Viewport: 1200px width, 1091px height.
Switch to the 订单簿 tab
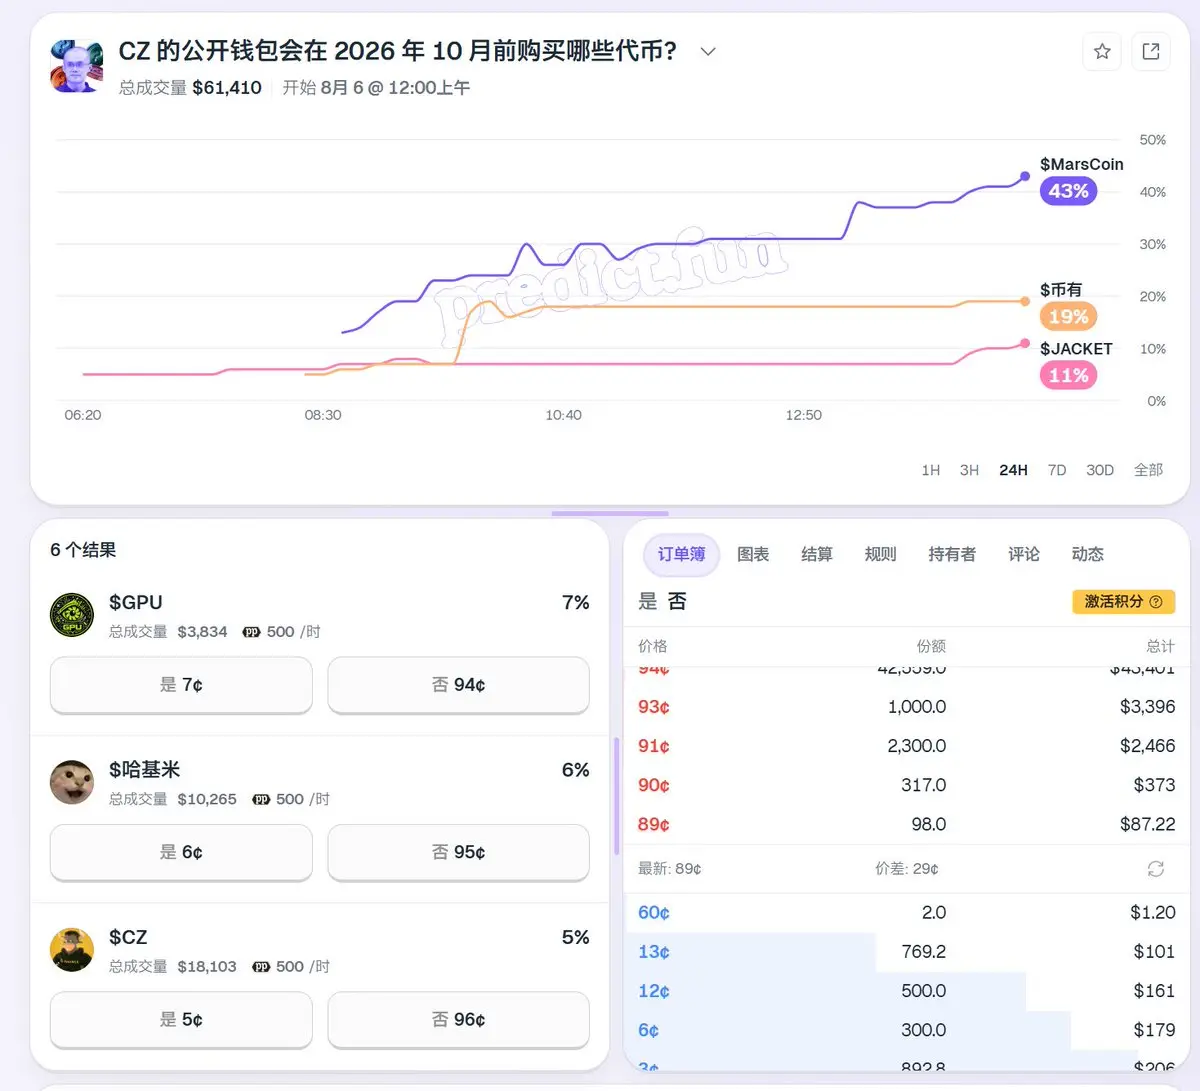point(681,555)
